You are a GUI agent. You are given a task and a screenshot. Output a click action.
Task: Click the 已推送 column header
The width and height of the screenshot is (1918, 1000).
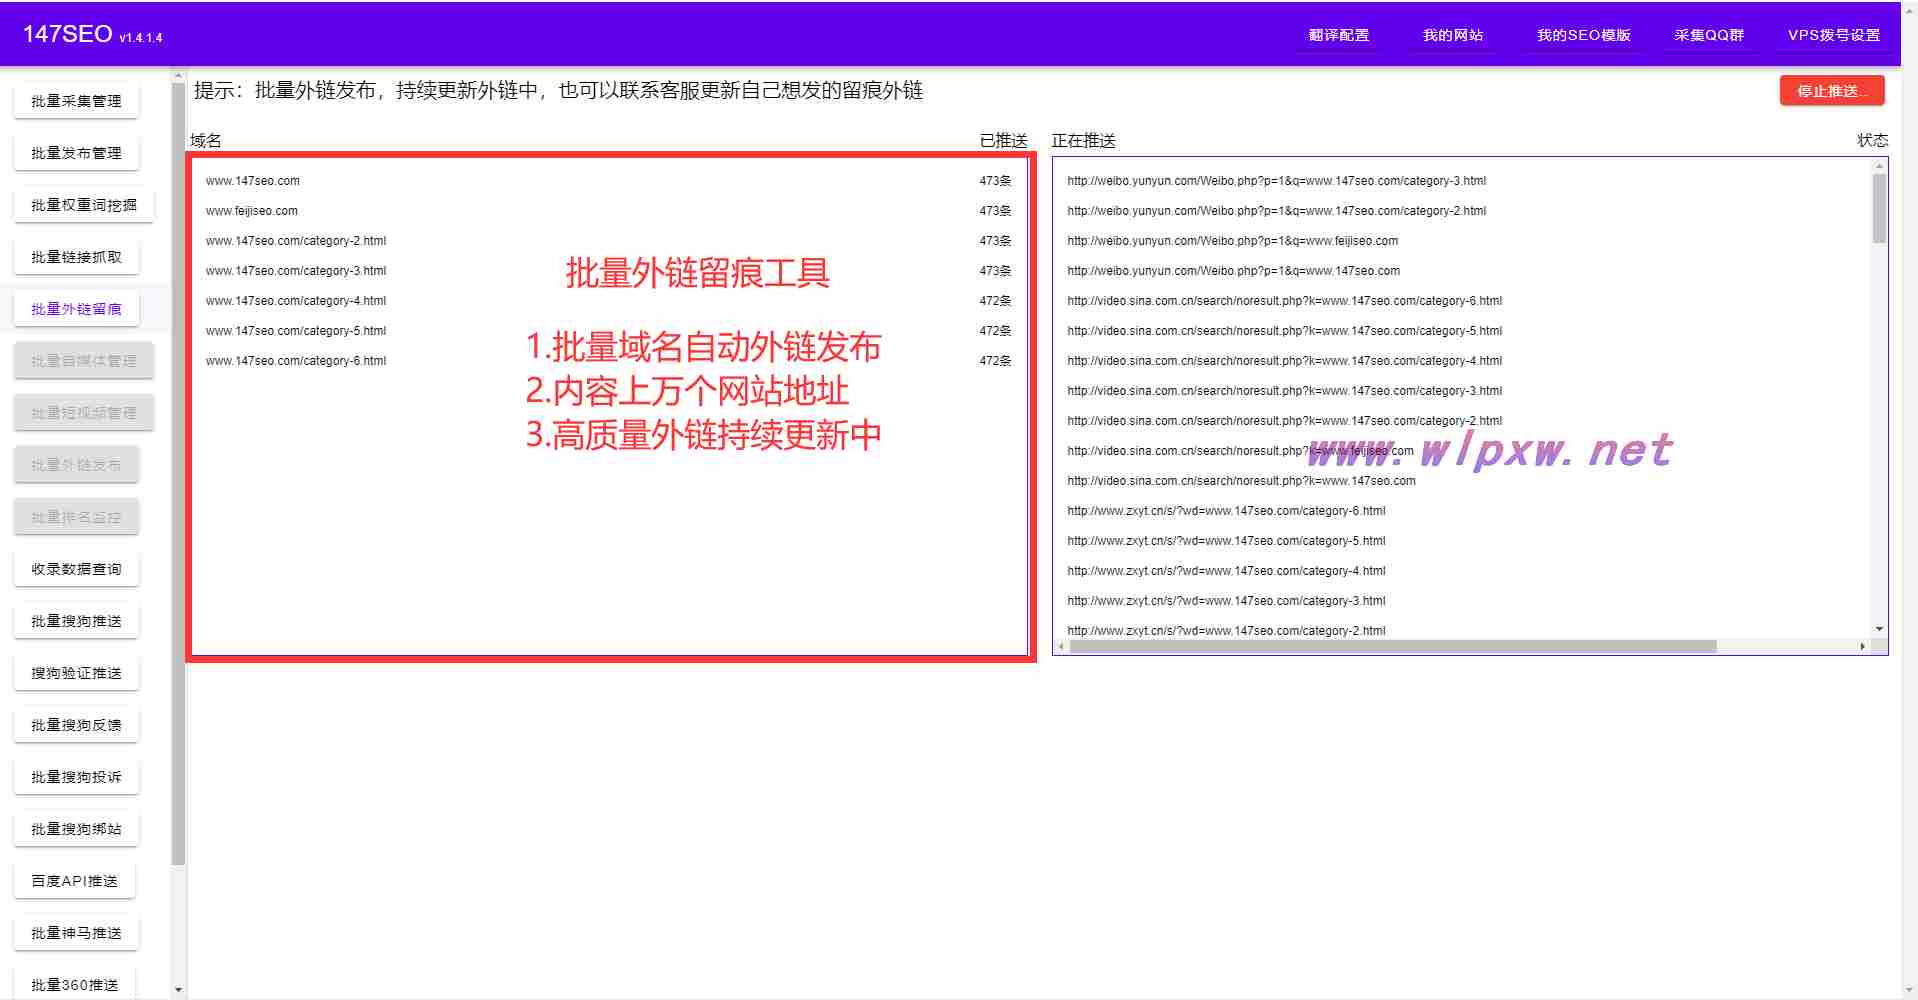coord(1003,141)
